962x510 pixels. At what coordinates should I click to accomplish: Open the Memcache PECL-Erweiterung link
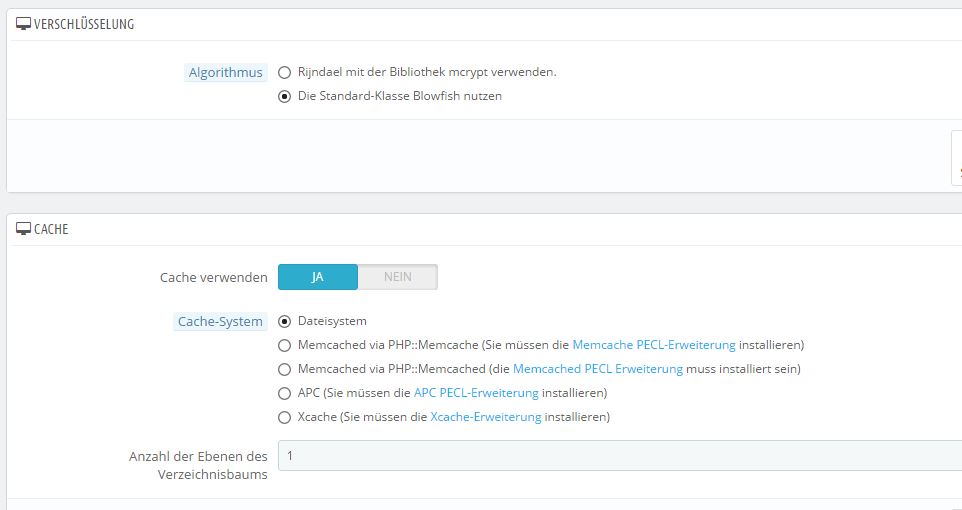coord(653,345)
